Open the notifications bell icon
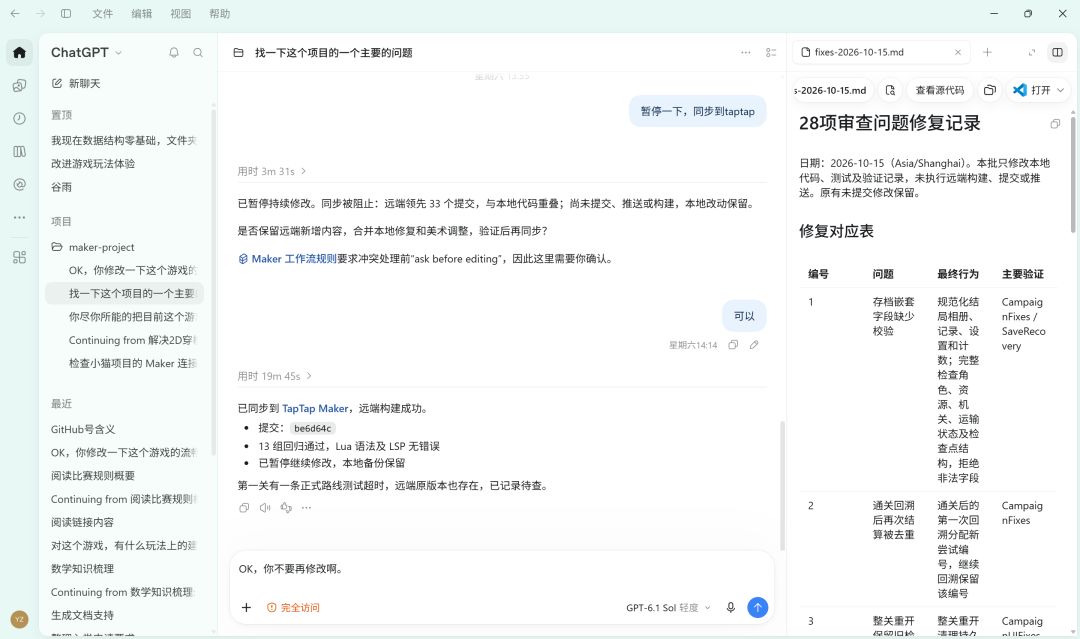The height and width of the screenshot is (639, 1080). click(174, 52)
